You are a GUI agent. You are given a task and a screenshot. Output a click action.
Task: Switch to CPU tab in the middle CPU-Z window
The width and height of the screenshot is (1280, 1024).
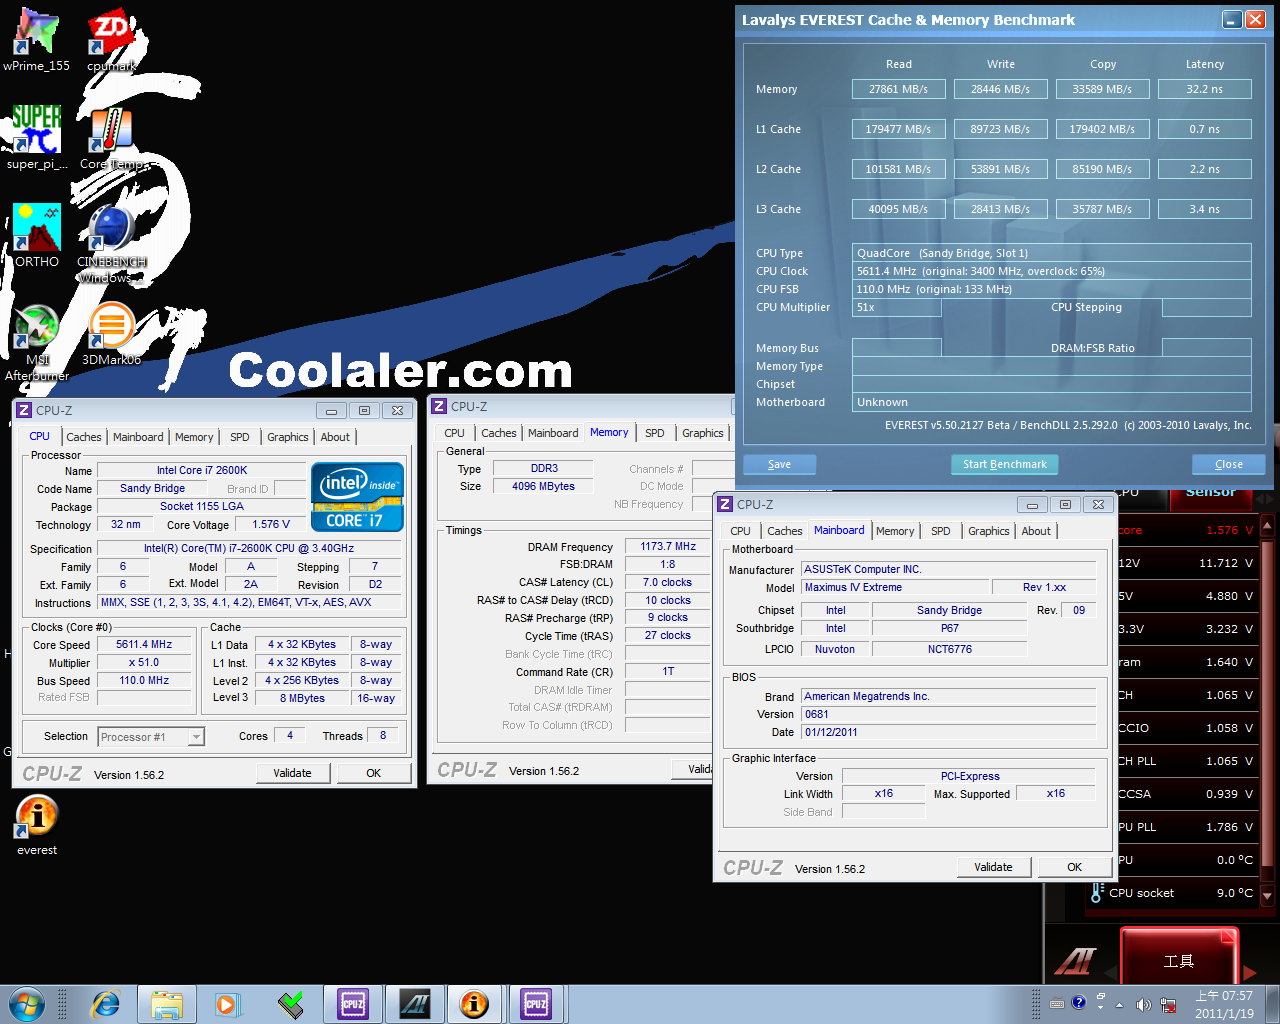tap(454, 433)
